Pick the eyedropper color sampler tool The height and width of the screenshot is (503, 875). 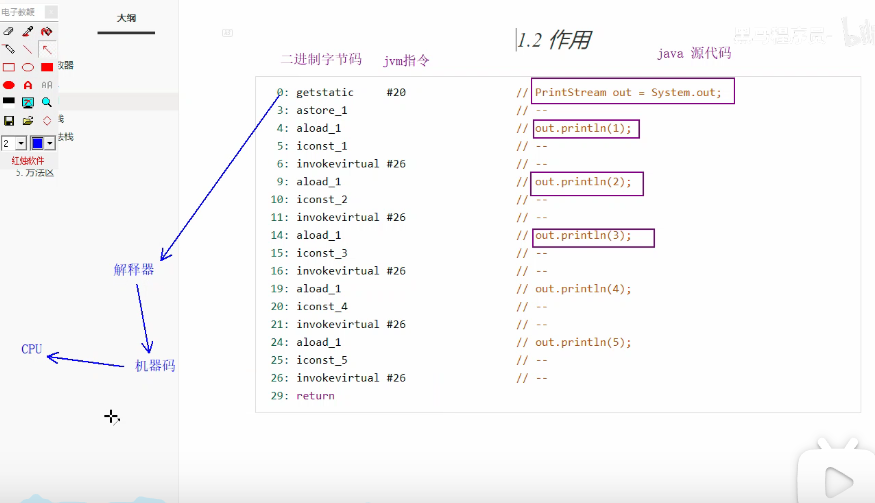27,31
